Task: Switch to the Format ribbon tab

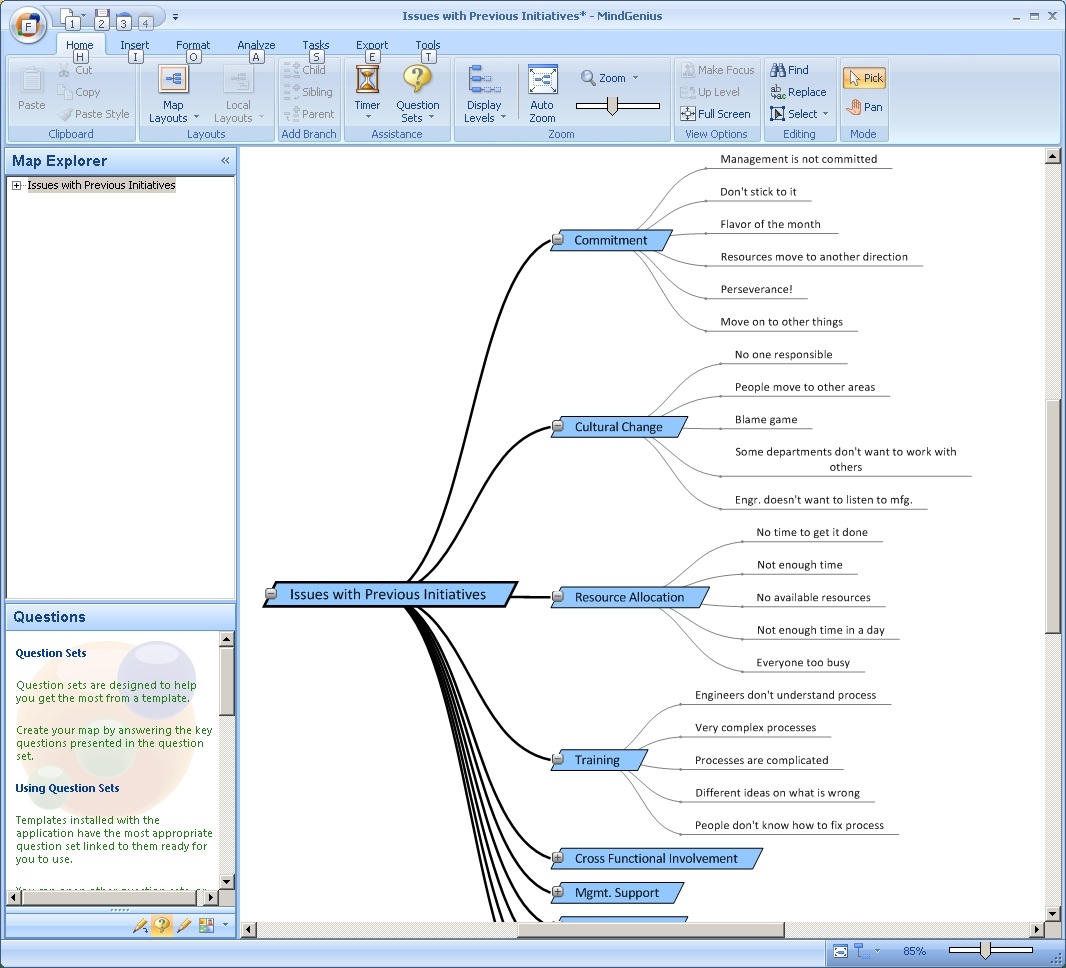Action: 193,45
